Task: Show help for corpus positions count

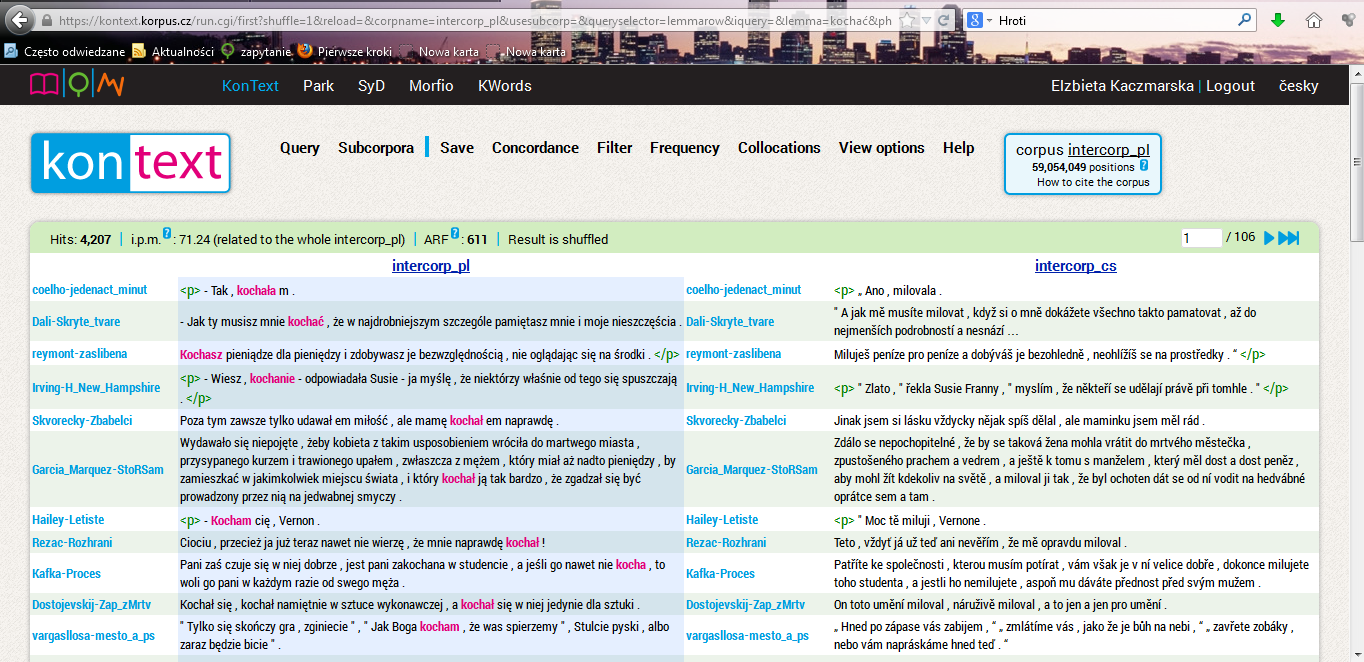Action: coord(1144,166)
